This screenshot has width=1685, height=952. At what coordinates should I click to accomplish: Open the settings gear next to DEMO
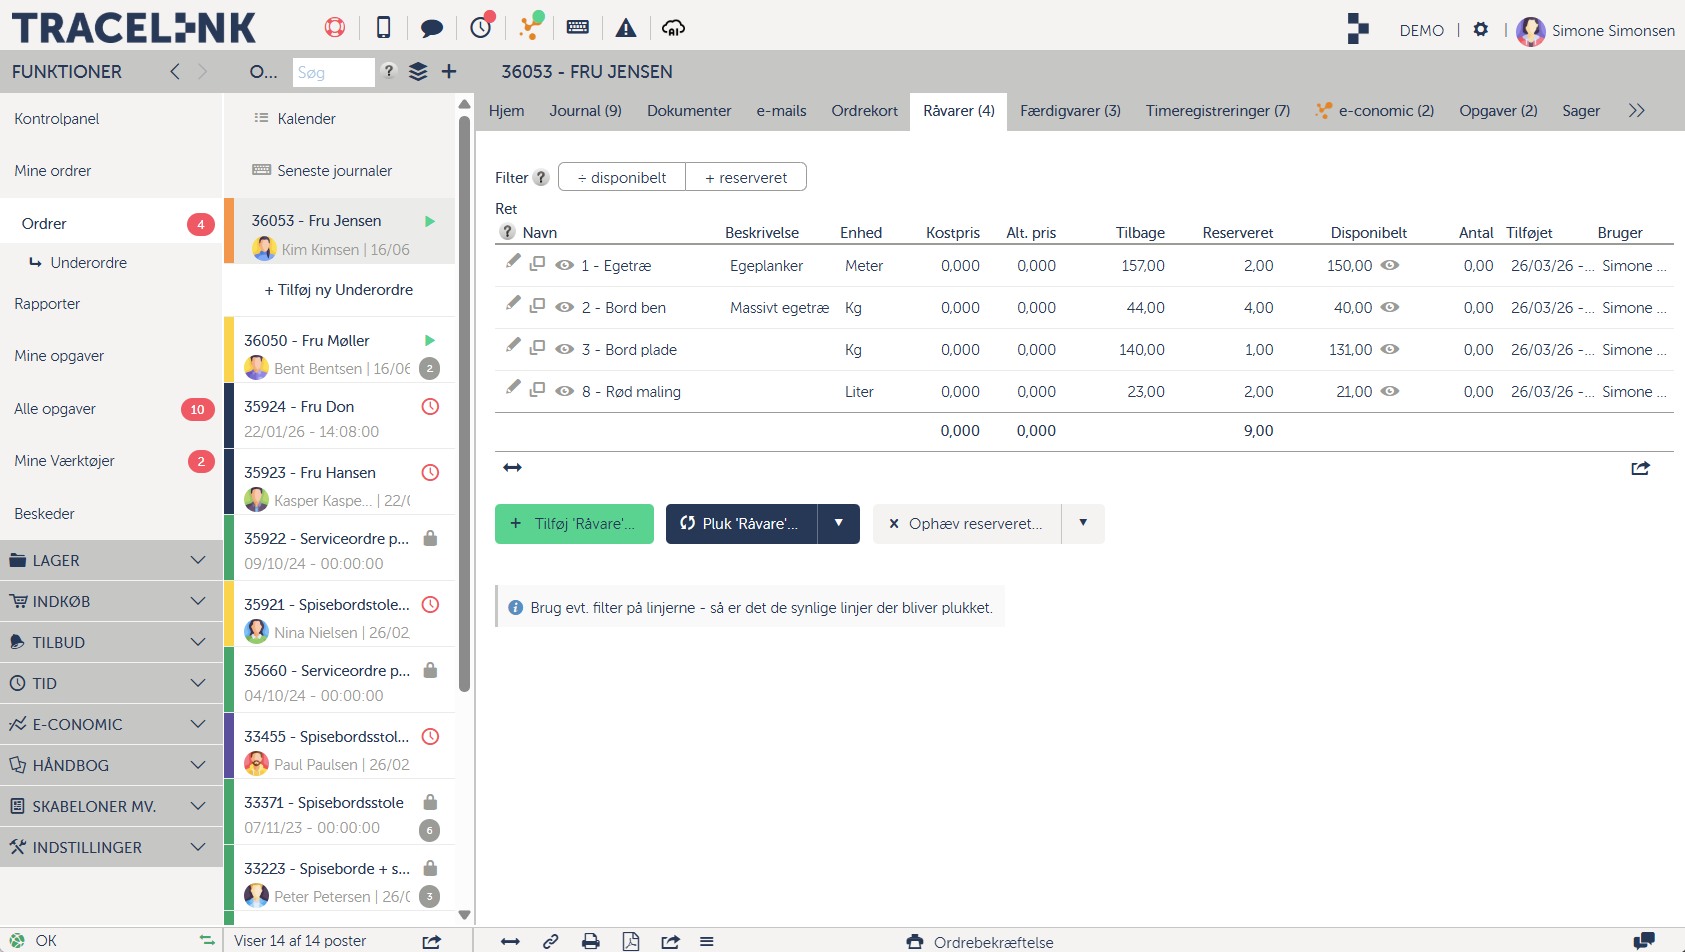(1481, 30)
